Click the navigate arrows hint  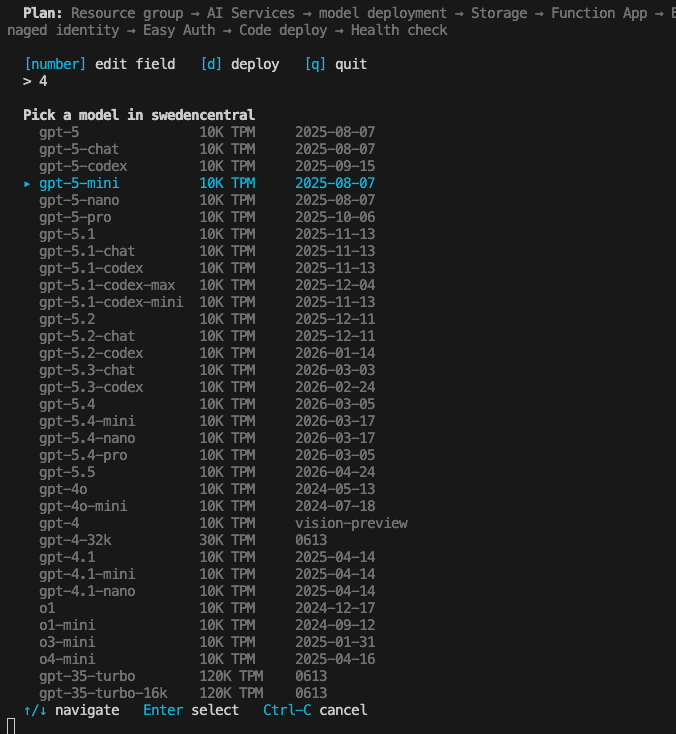point(71,710)
